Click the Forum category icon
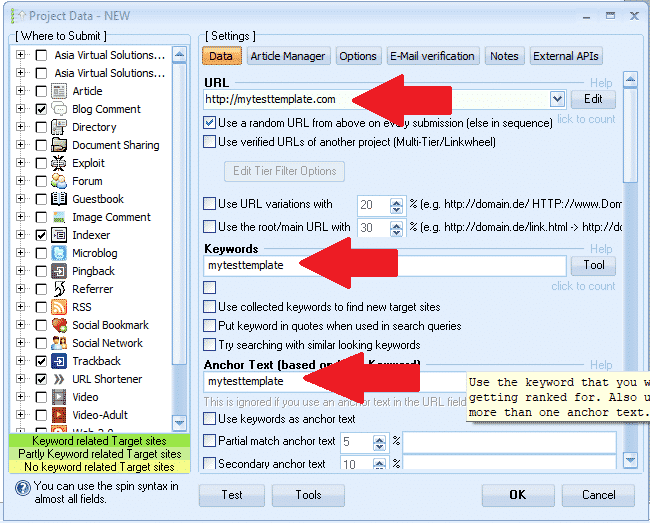Image resolution: width=650 pixels, height=523 pixels. coord(59,181)
